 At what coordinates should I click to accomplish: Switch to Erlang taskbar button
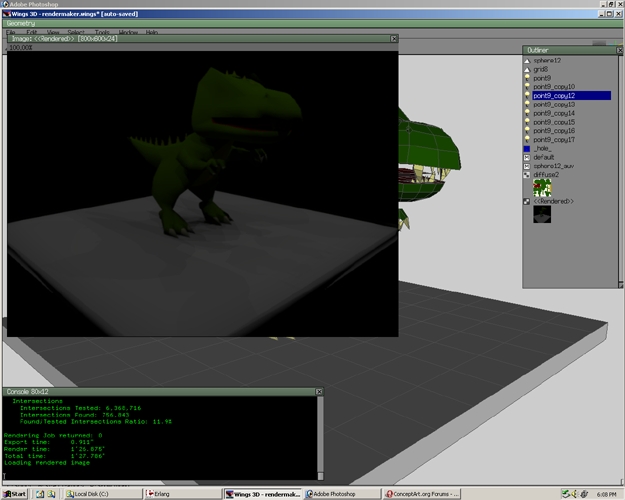click(183, 494)
